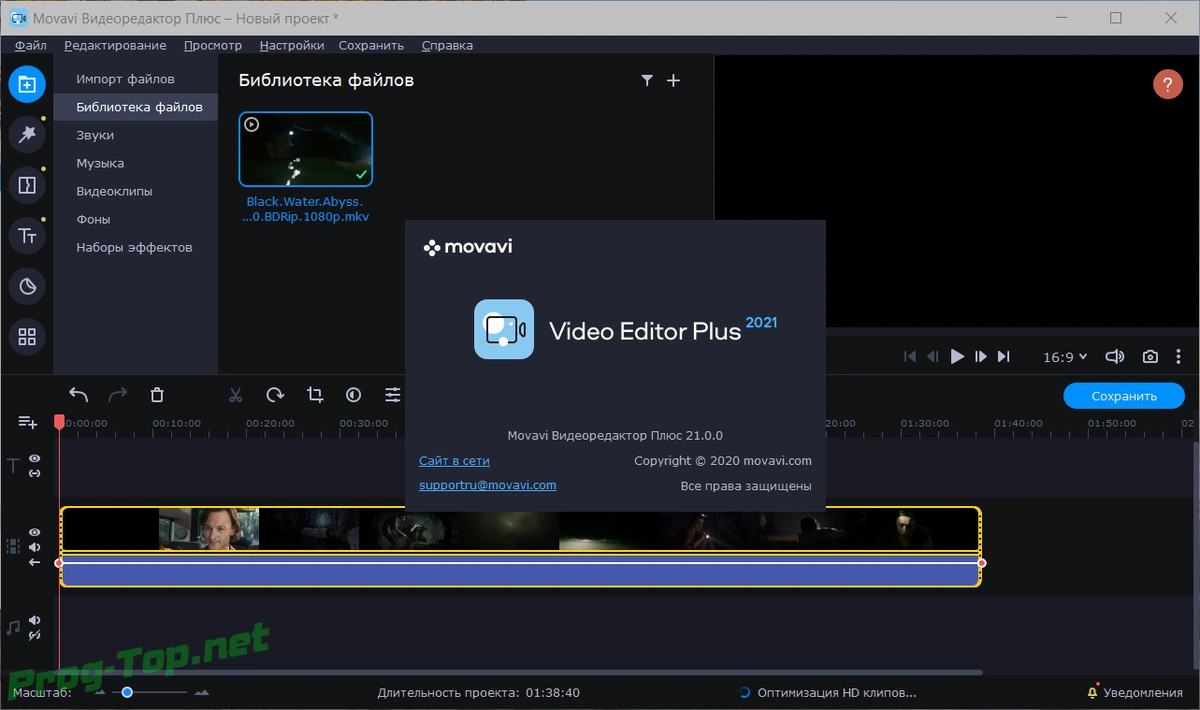Jump to the next clip
The height and width of the screenshot is (710, 1200).
point(1004,357)
